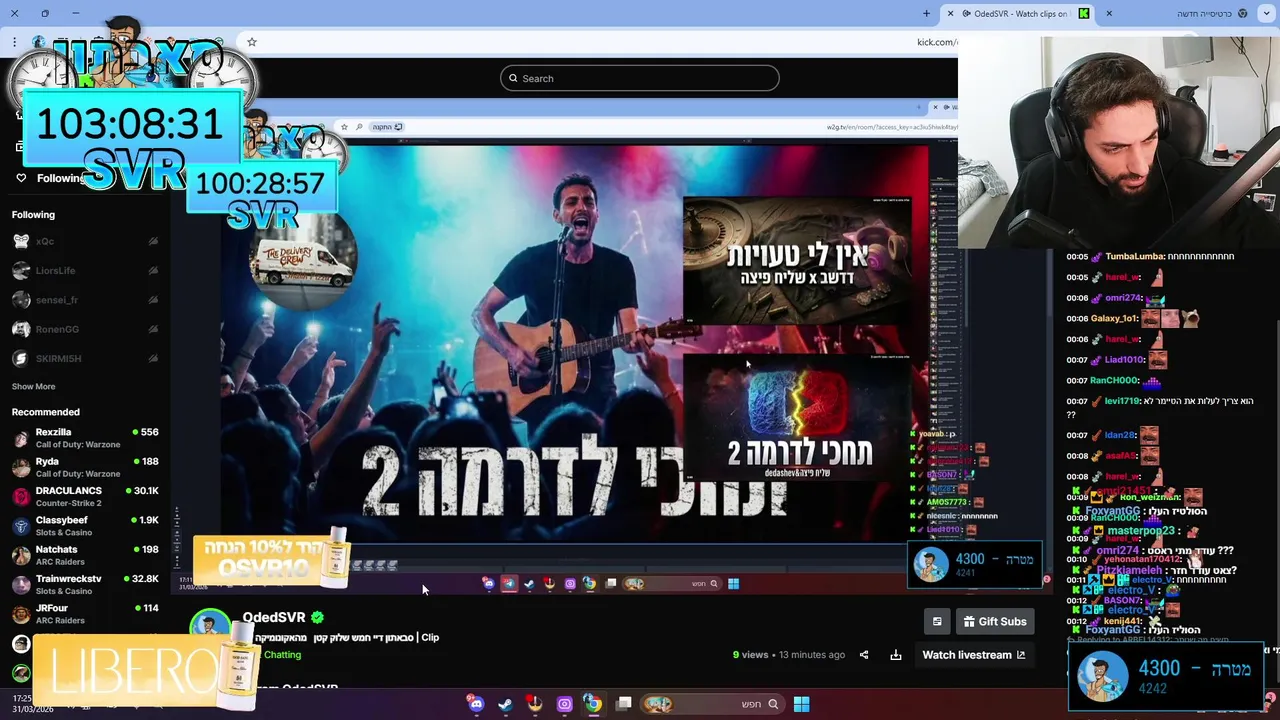The width and height of the screenshot is (1280, 720).
Task: Click the Gift Subs button
Action: tap(995, 621)
